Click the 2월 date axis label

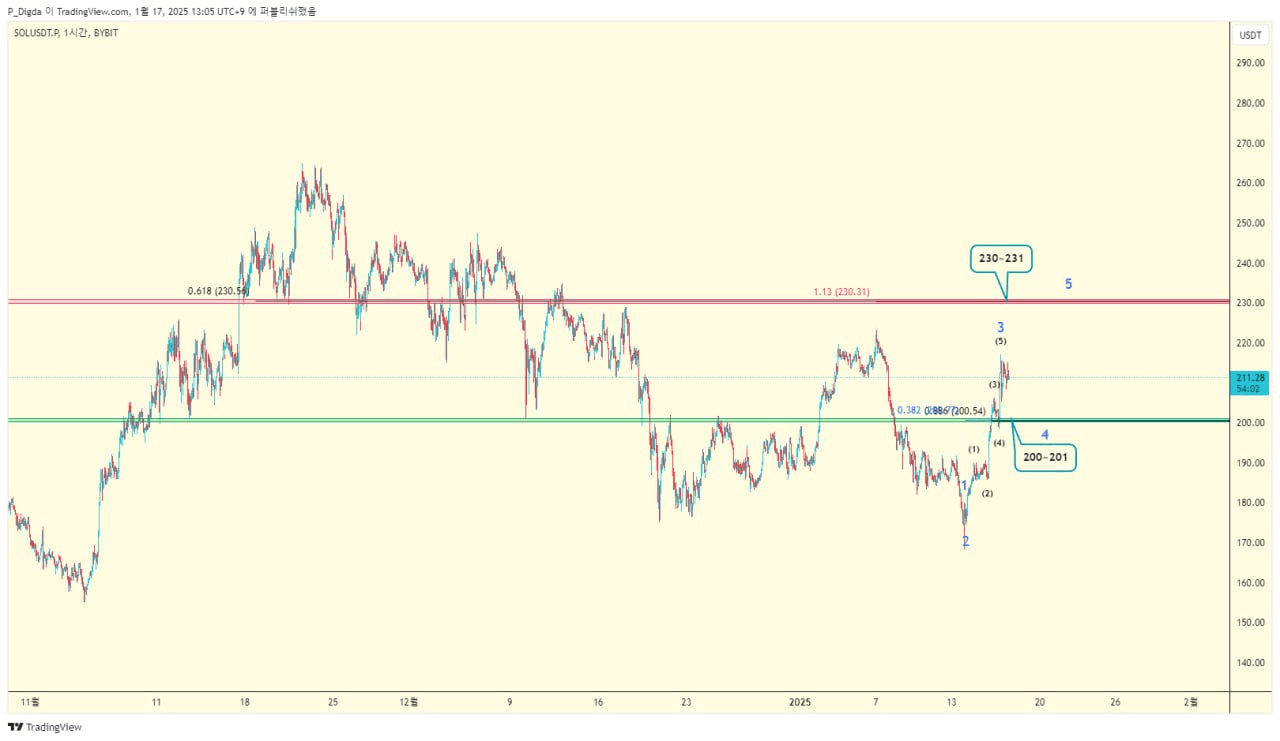pyautogui.click(x=1190, y=702)
